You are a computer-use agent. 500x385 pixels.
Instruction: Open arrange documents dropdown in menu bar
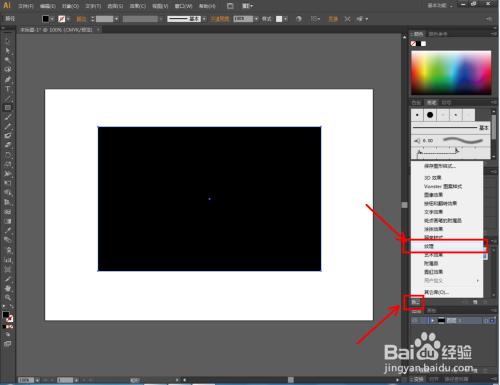(248, 6)
